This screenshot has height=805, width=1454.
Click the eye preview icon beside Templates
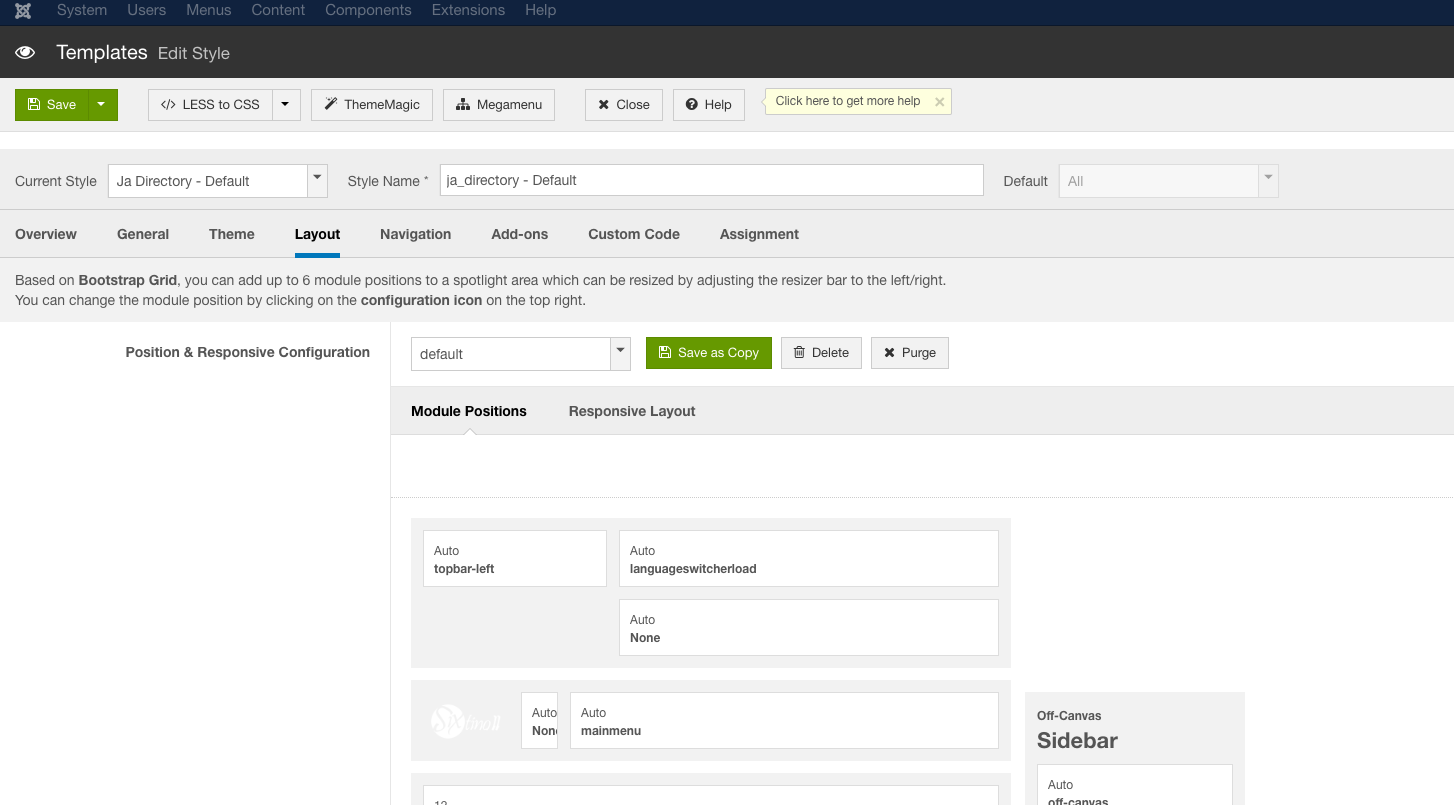(x=25, y=53)
